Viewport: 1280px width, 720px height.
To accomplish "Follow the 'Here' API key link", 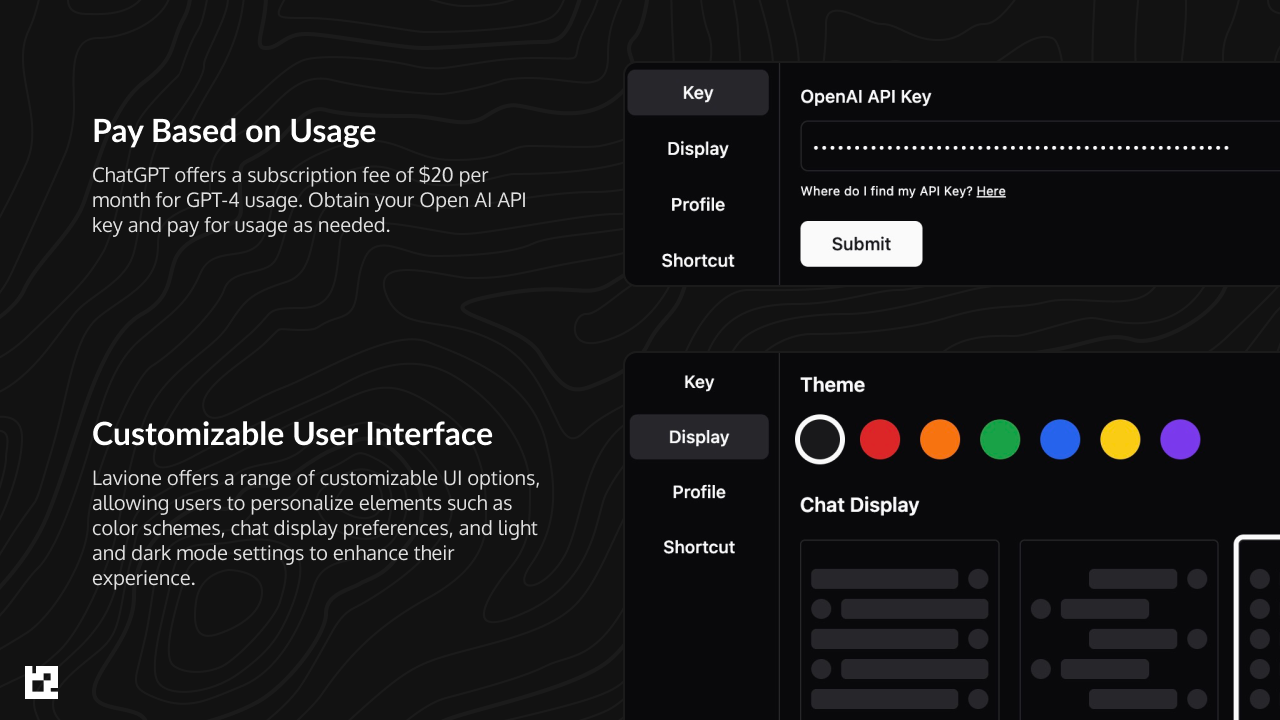I will (991, 191).
